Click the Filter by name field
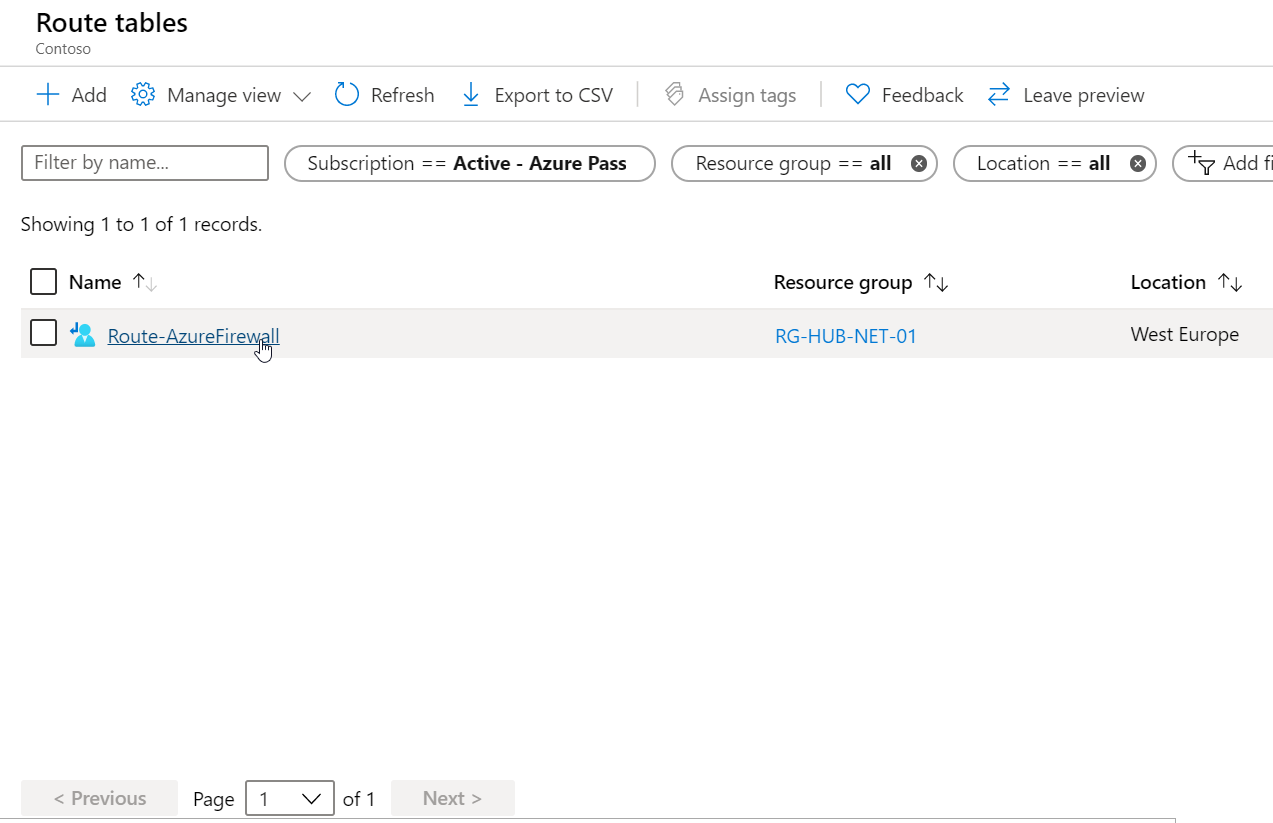The height and width of the screenshot is (823, 1273). click(145, 163)
